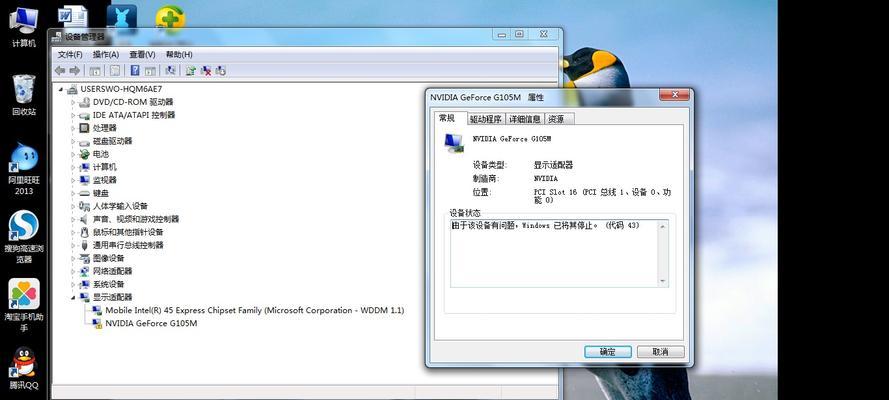Open 阿里旺旺 2013 desktop shortcut
Image resolution: width=889 pixels, height=400 pixels.
(24, 169)
